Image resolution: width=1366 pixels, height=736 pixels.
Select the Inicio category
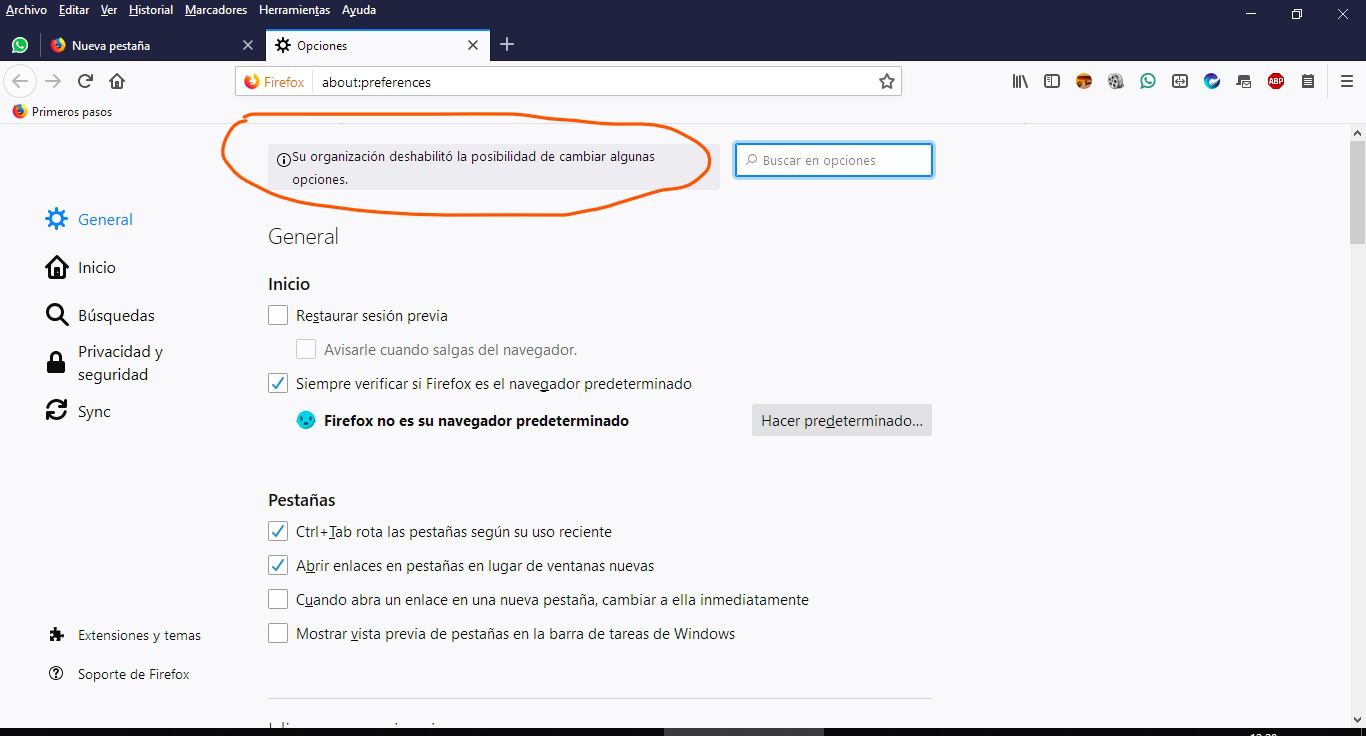click(x=81, y=267)
